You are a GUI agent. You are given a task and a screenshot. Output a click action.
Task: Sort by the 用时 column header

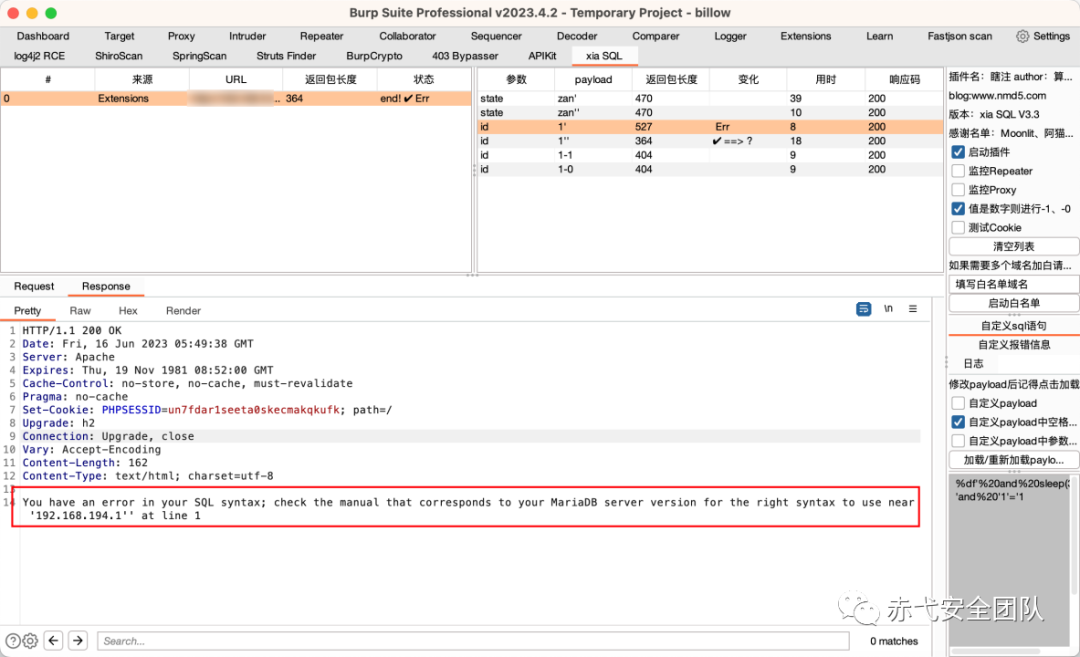click(x=825, y=79)
